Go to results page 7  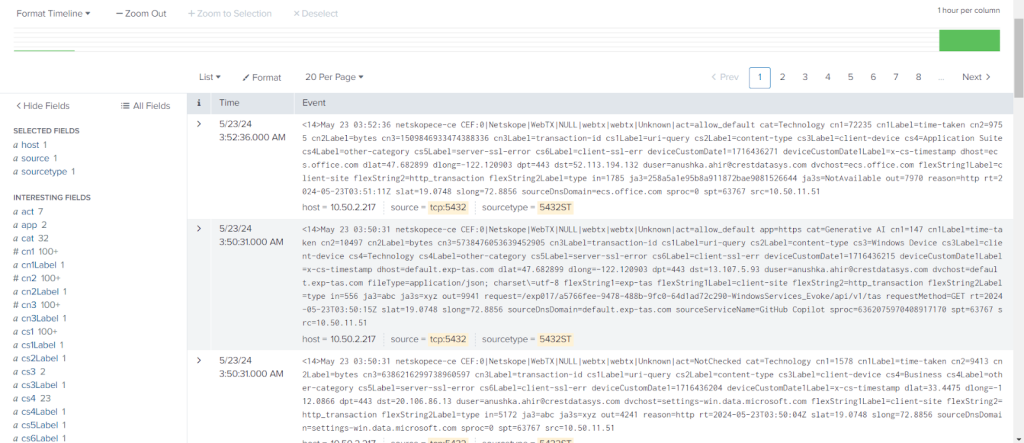[896, 77]
